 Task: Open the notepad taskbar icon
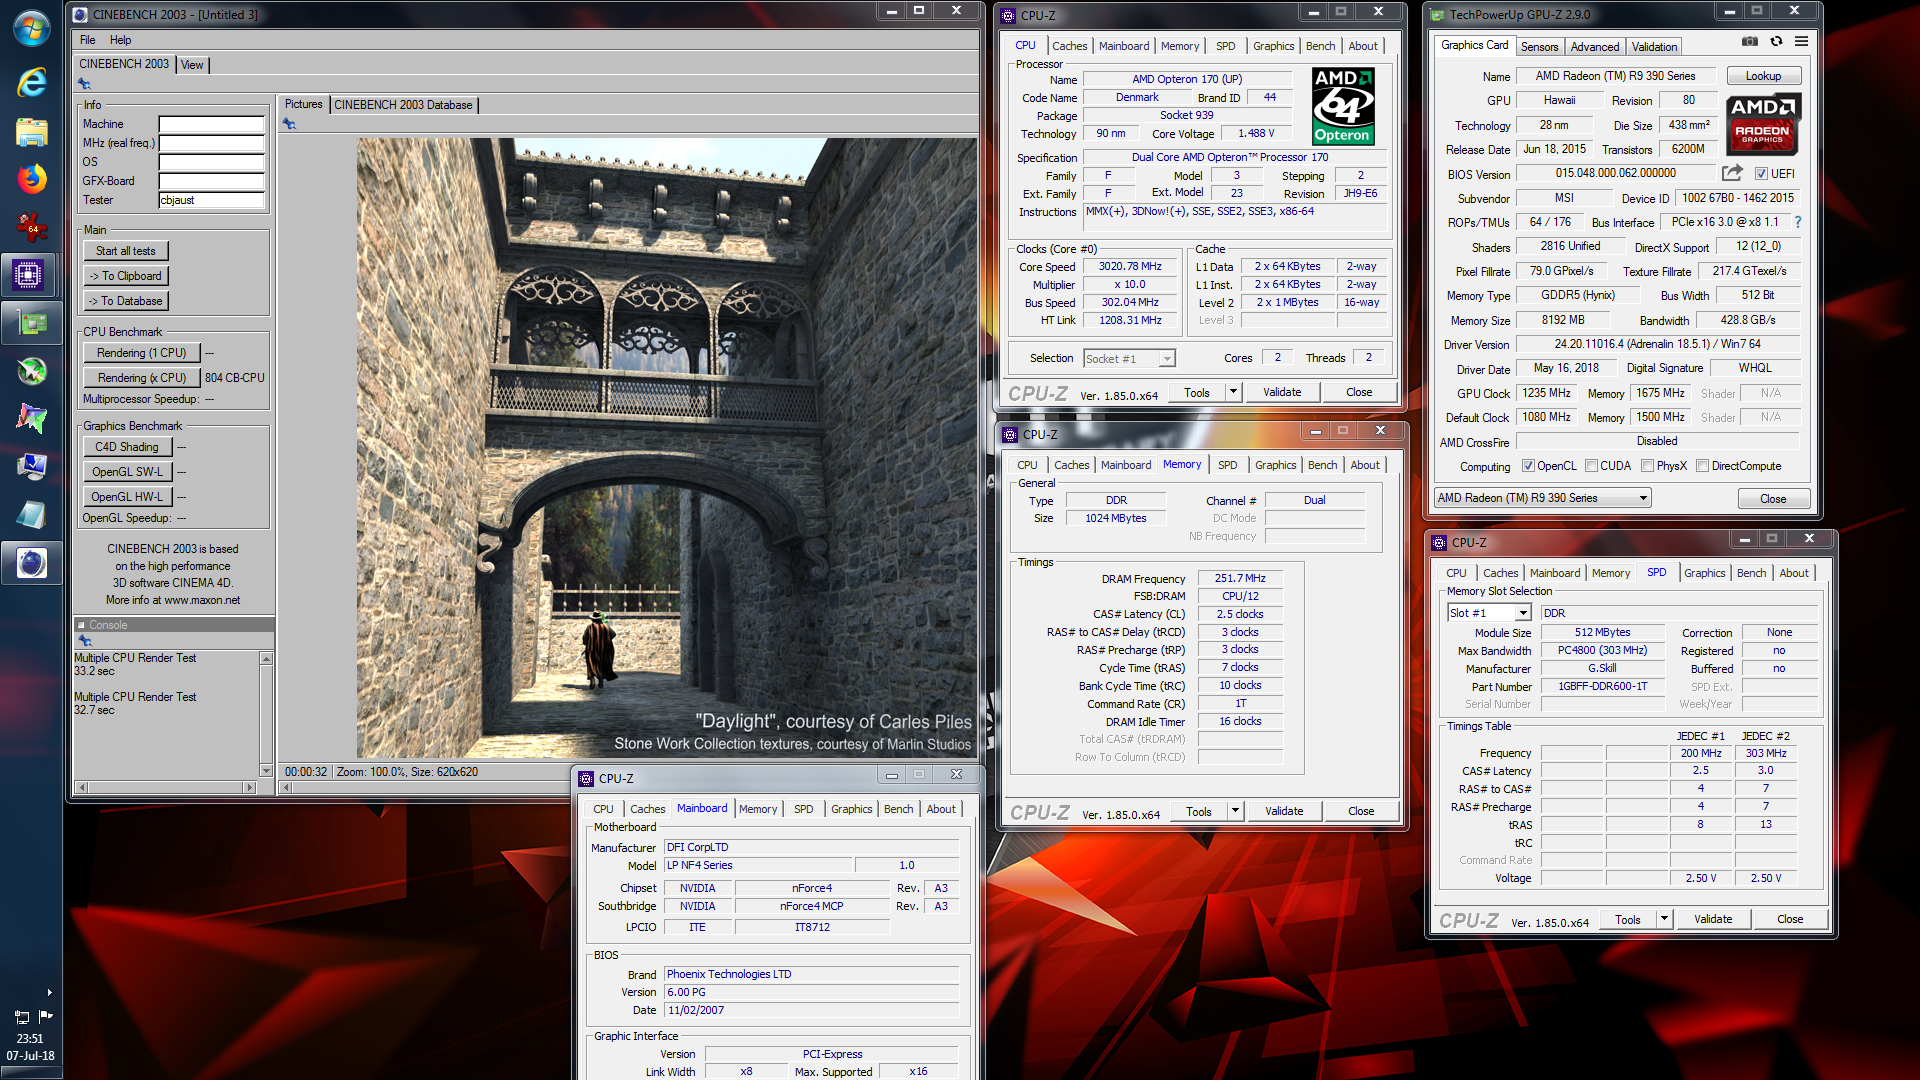(x=31, y=514)
